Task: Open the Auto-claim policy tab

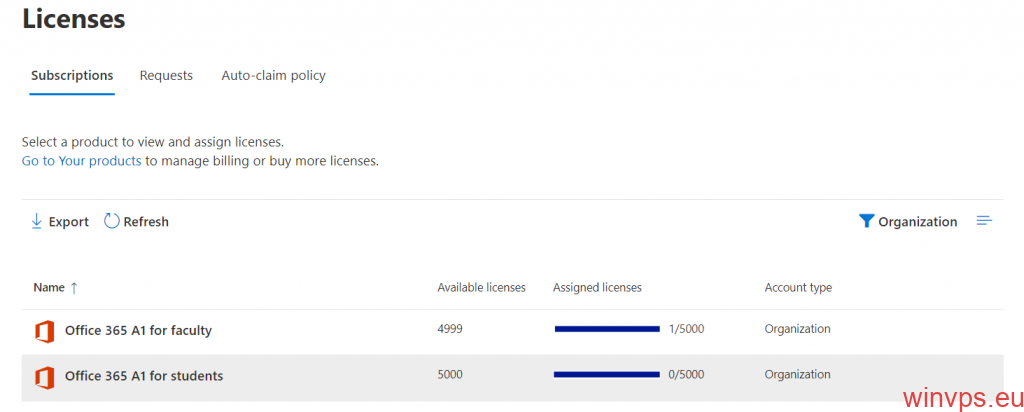Action: 273,75
